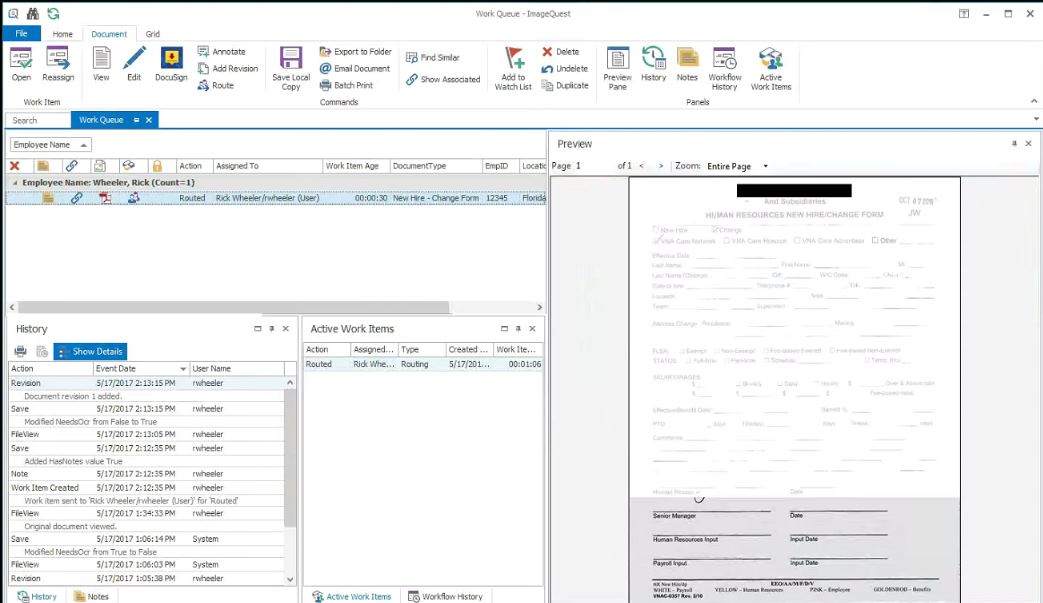Close the Work Queue tab
The image size is (1043, 603).
[x=149, y=120]
